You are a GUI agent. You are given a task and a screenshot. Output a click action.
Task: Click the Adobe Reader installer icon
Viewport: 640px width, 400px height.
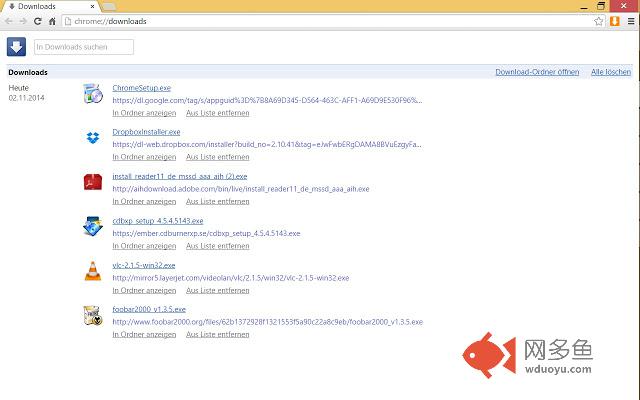pos(93,182)
